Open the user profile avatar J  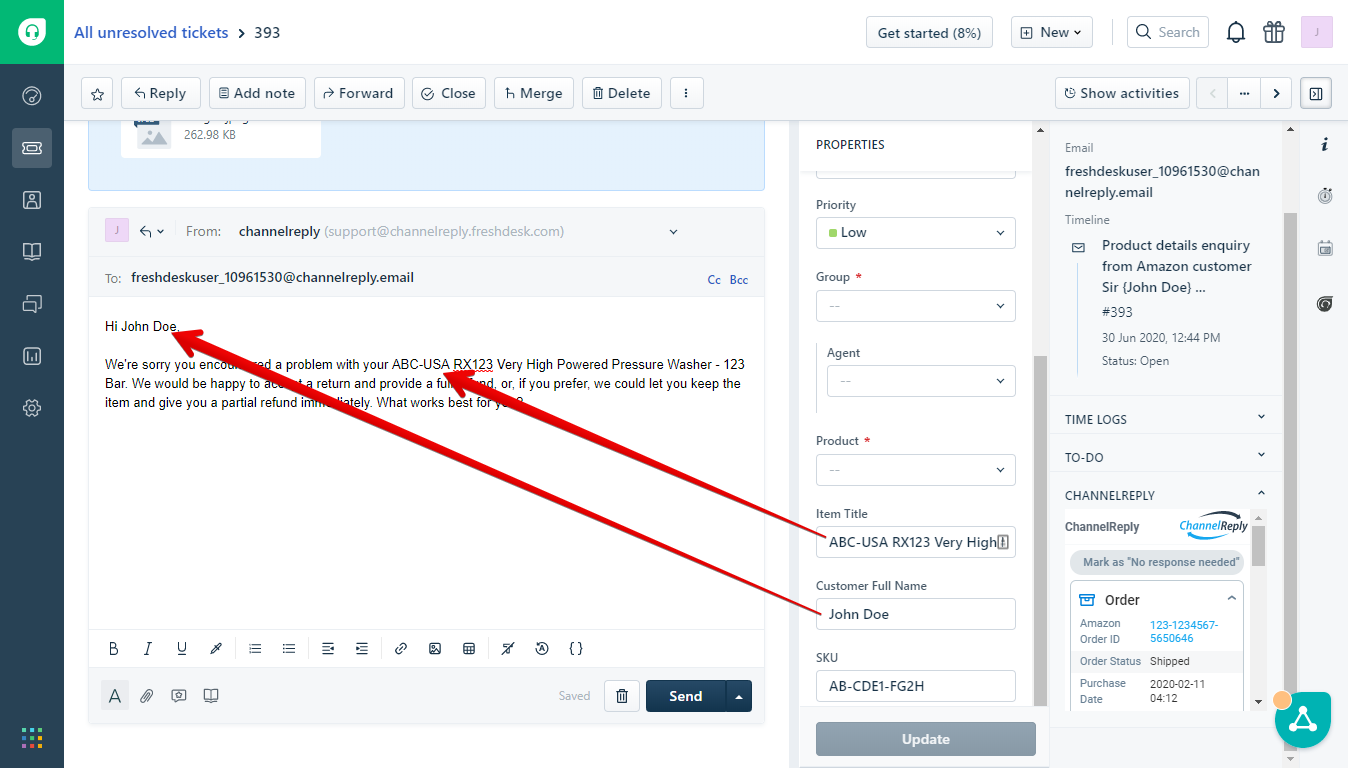point(1316,32)
